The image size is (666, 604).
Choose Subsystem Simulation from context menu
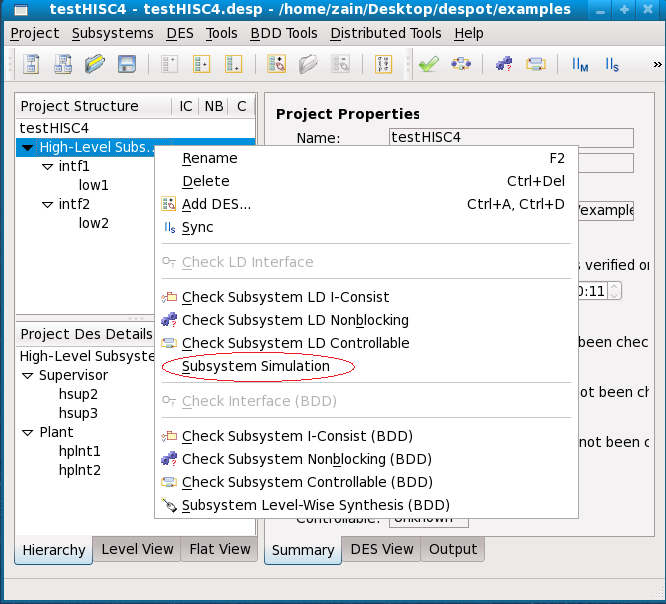[x=256, y=366]
